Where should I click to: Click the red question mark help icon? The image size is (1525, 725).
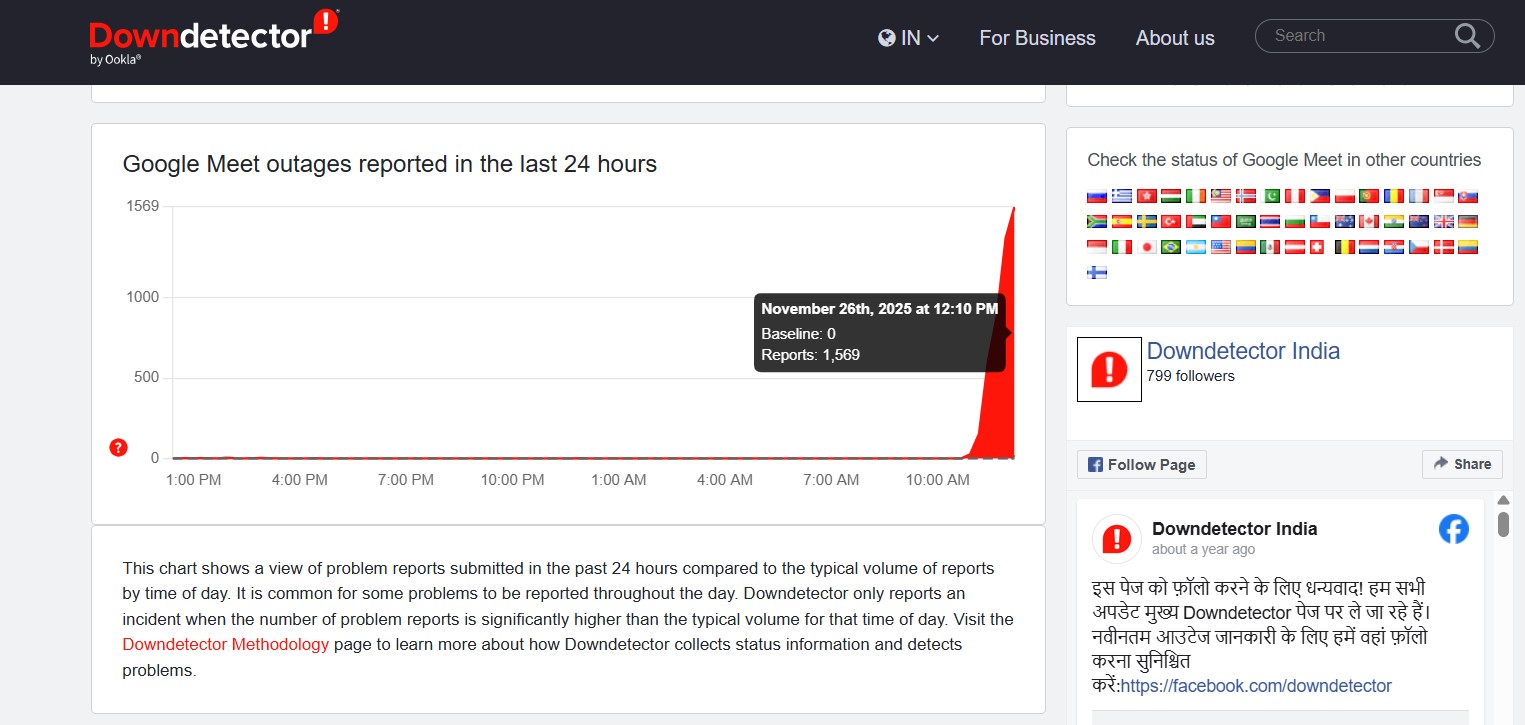point(118,447)
